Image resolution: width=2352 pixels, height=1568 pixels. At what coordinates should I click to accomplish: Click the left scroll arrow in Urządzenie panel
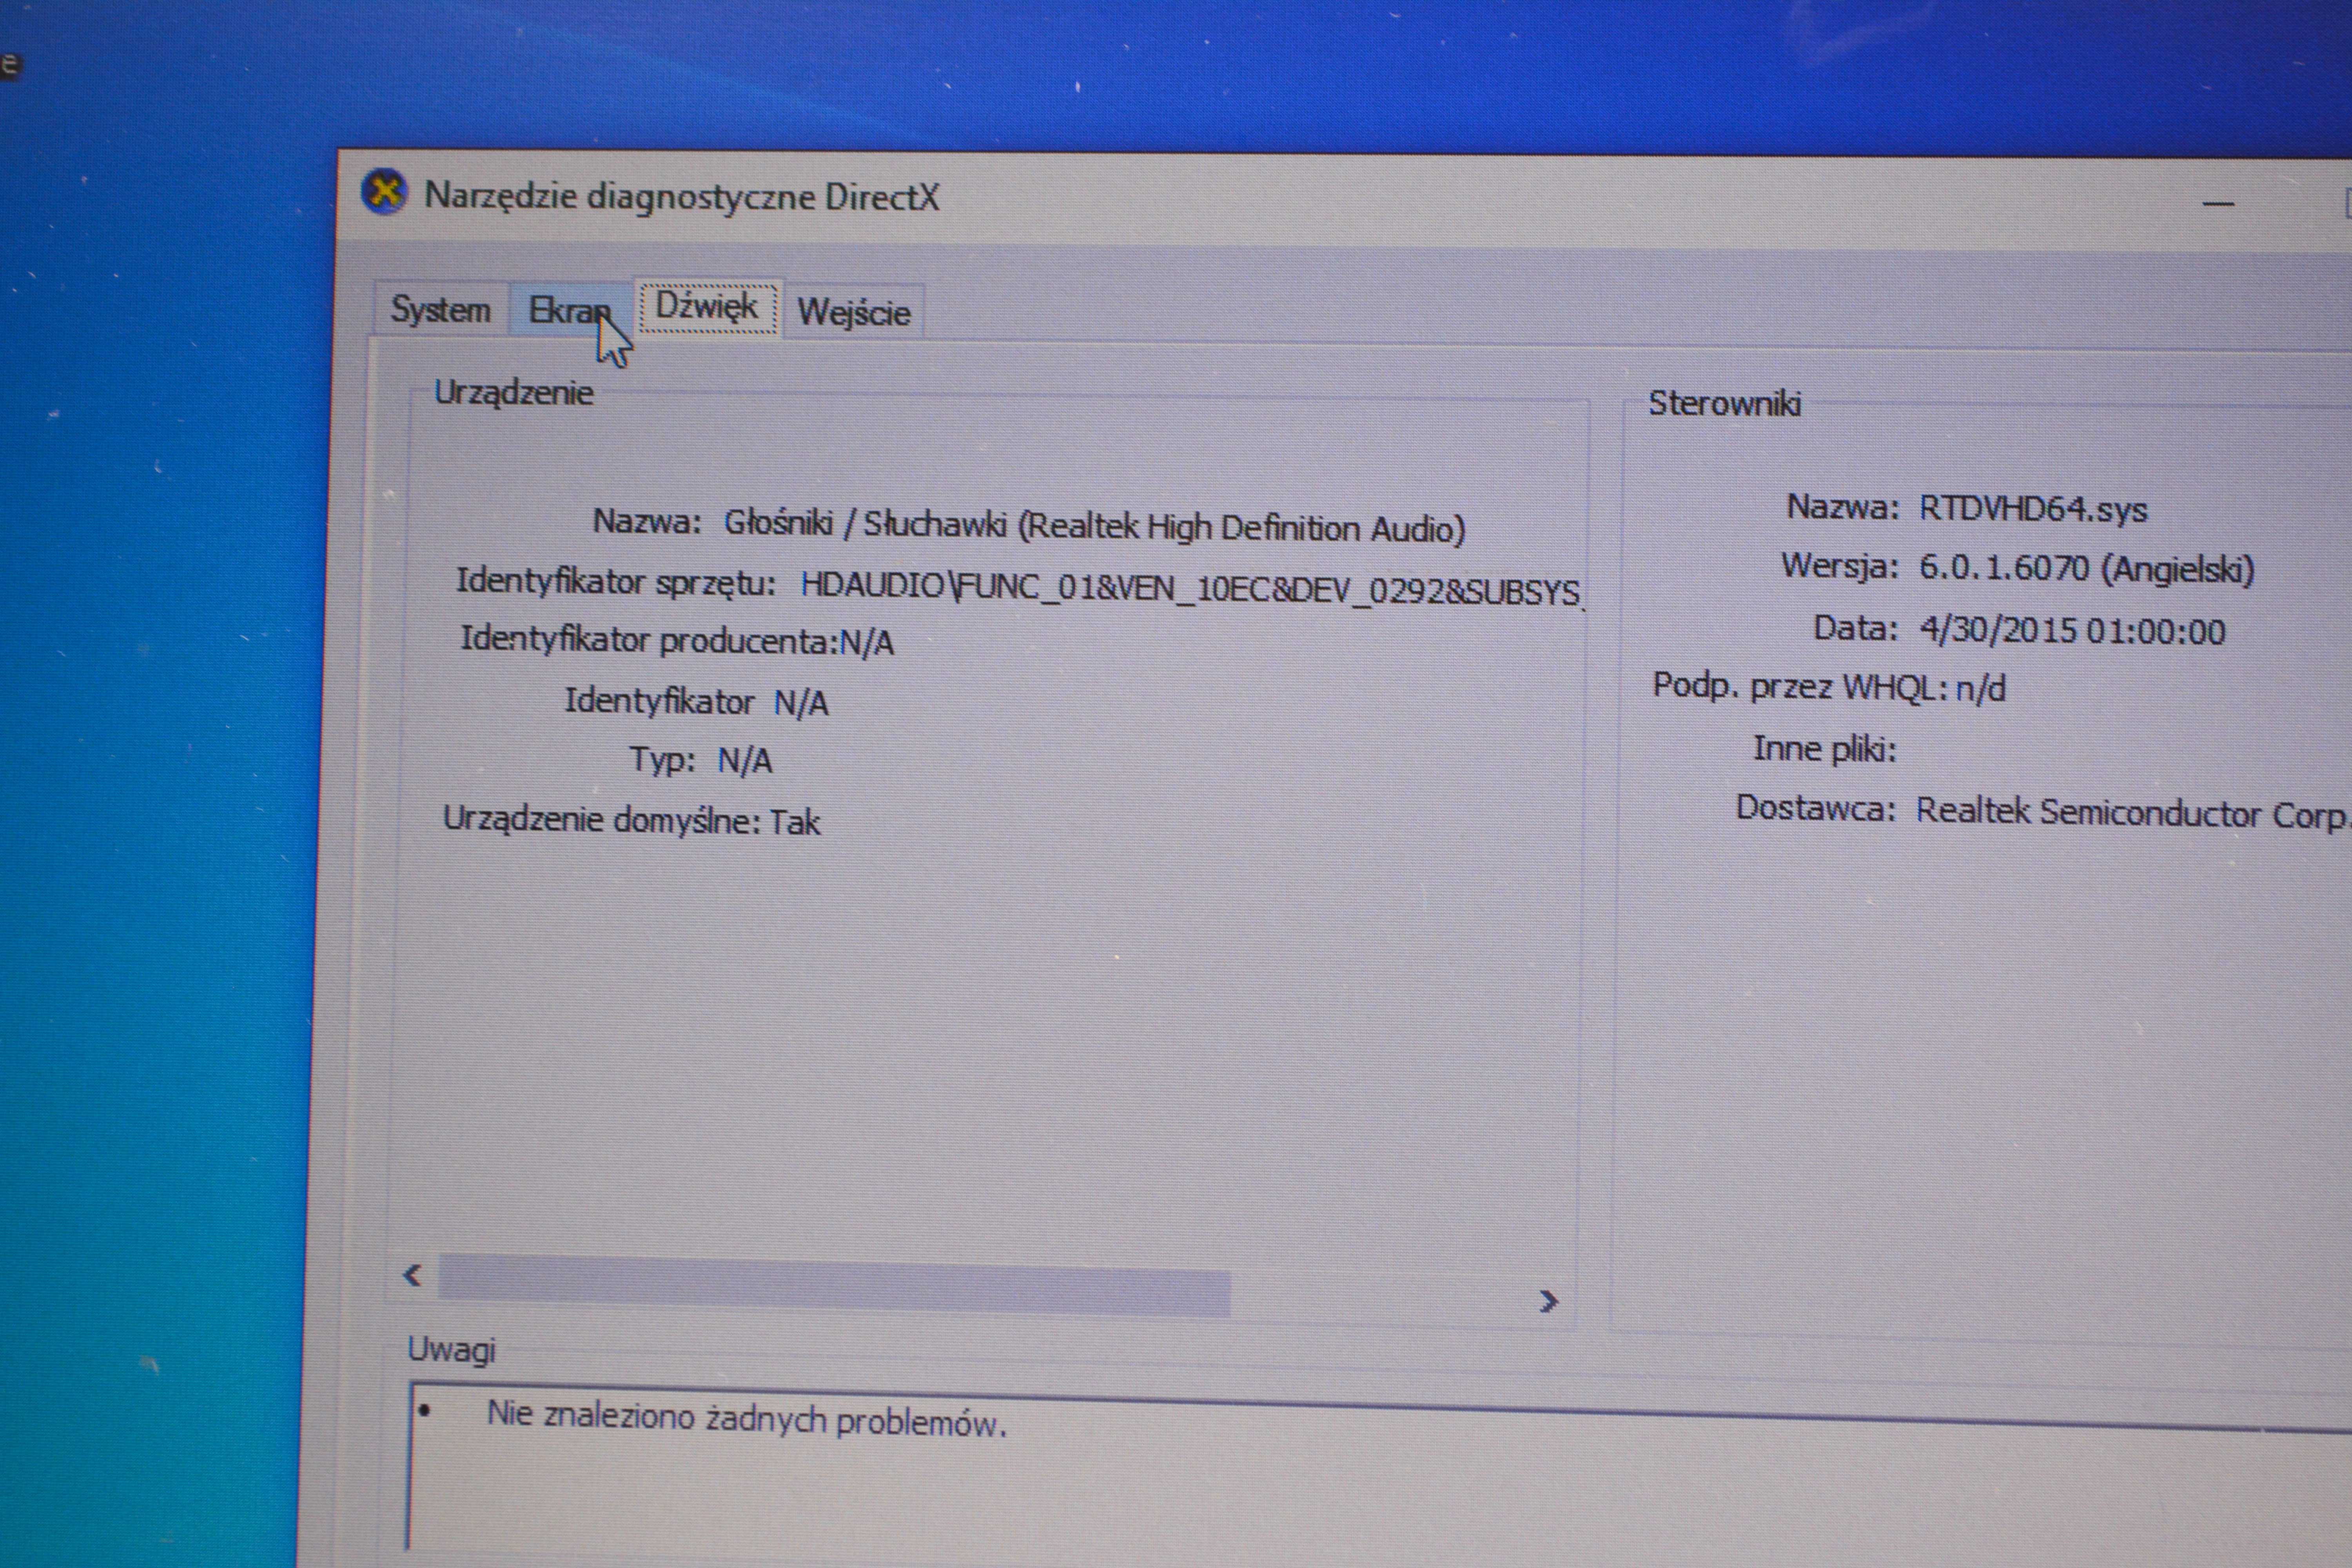412,1275
